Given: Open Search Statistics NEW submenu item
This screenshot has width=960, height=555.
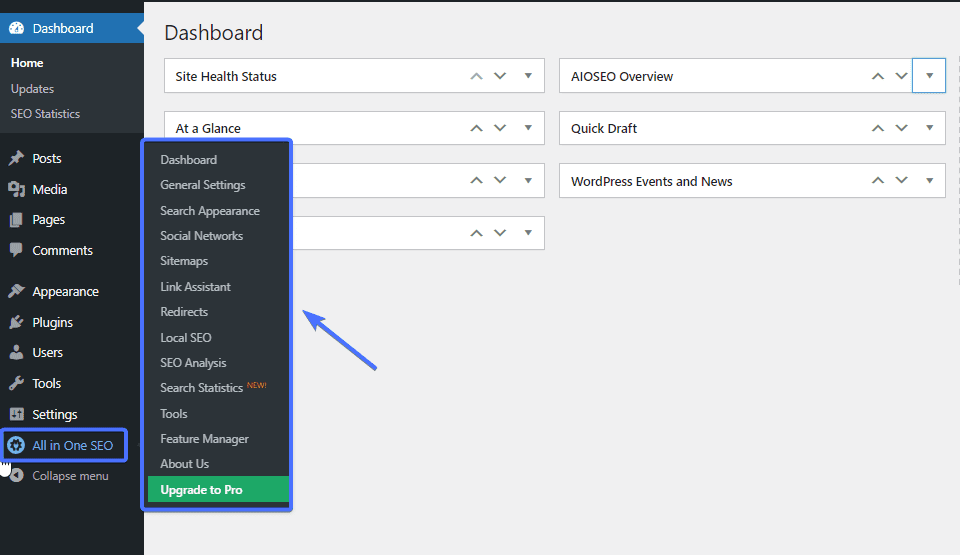Looking at the screenshot, I should (213, 388).
